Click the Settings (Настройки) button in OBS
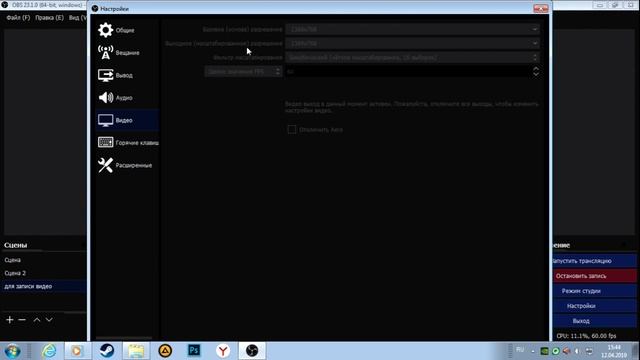Image resolution: width=640 pixels, height=360 pixels. [594, 306]
